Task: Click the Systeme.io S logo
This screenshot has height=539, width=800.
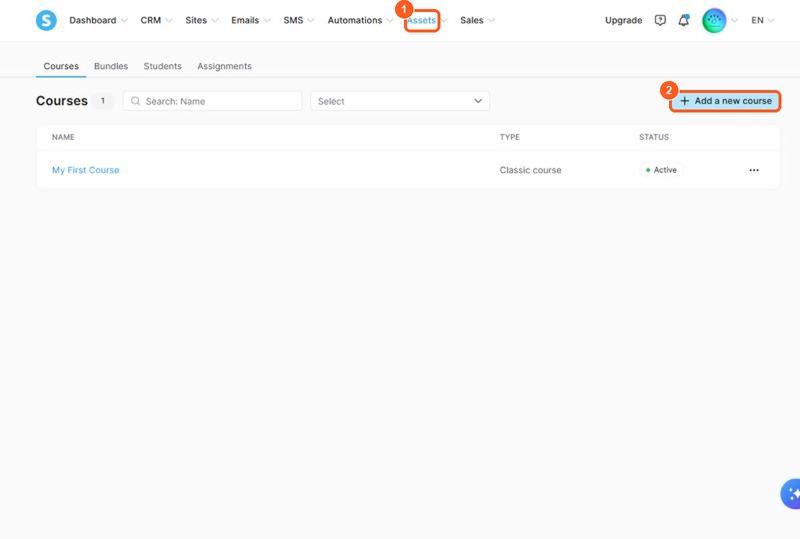Action: tap(46, 20)
